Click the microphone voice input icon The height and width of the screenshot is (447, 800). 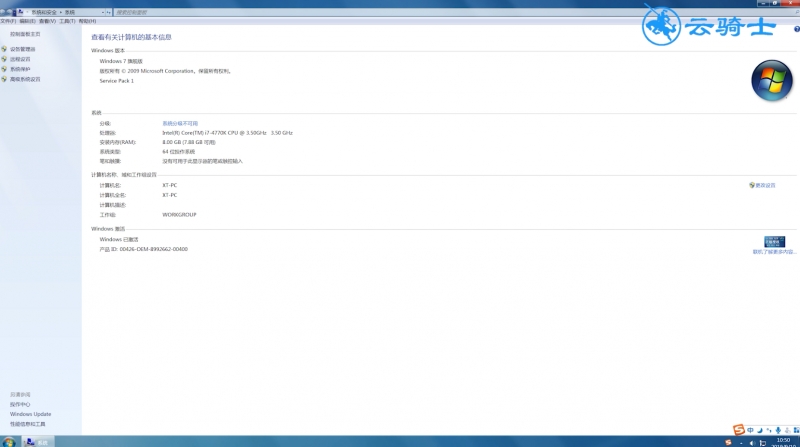[x=778, y=430]
